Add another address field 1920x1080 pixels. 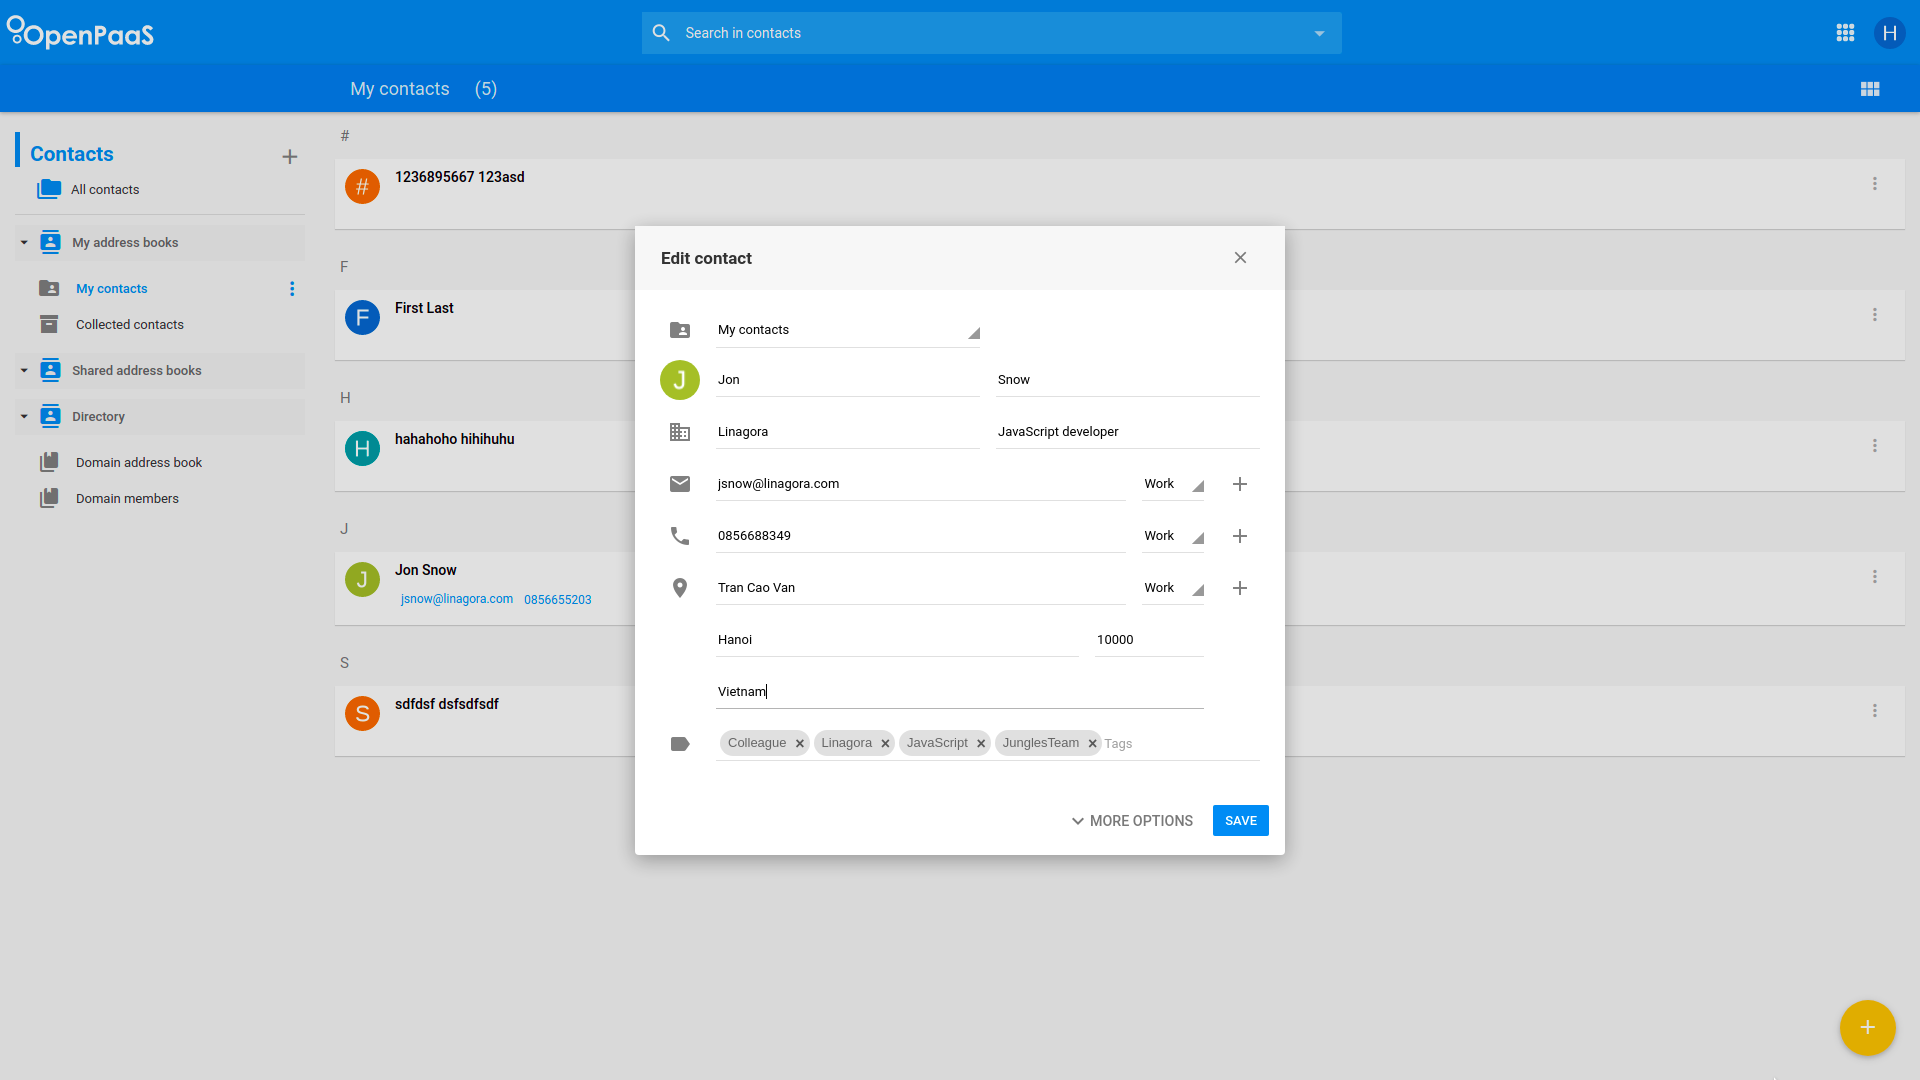[x=1240, y=588]
